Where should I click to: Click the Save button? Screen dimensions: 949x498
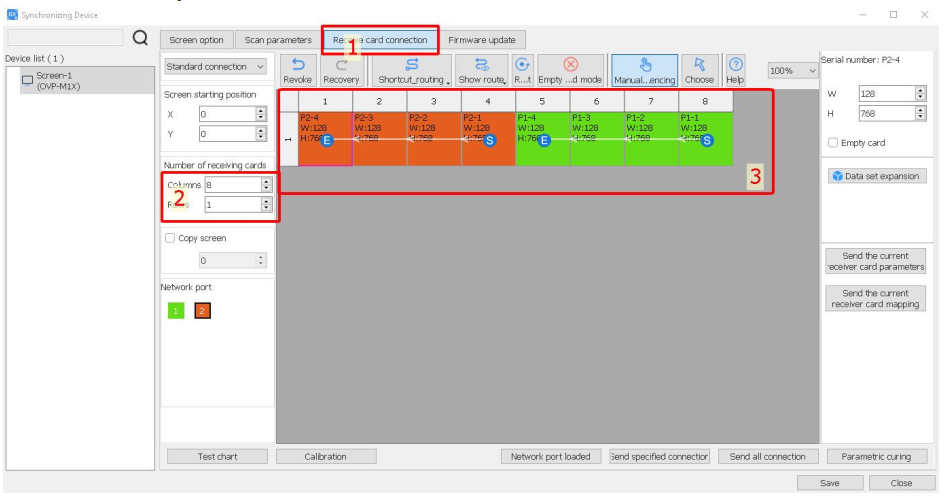(830, 483)
